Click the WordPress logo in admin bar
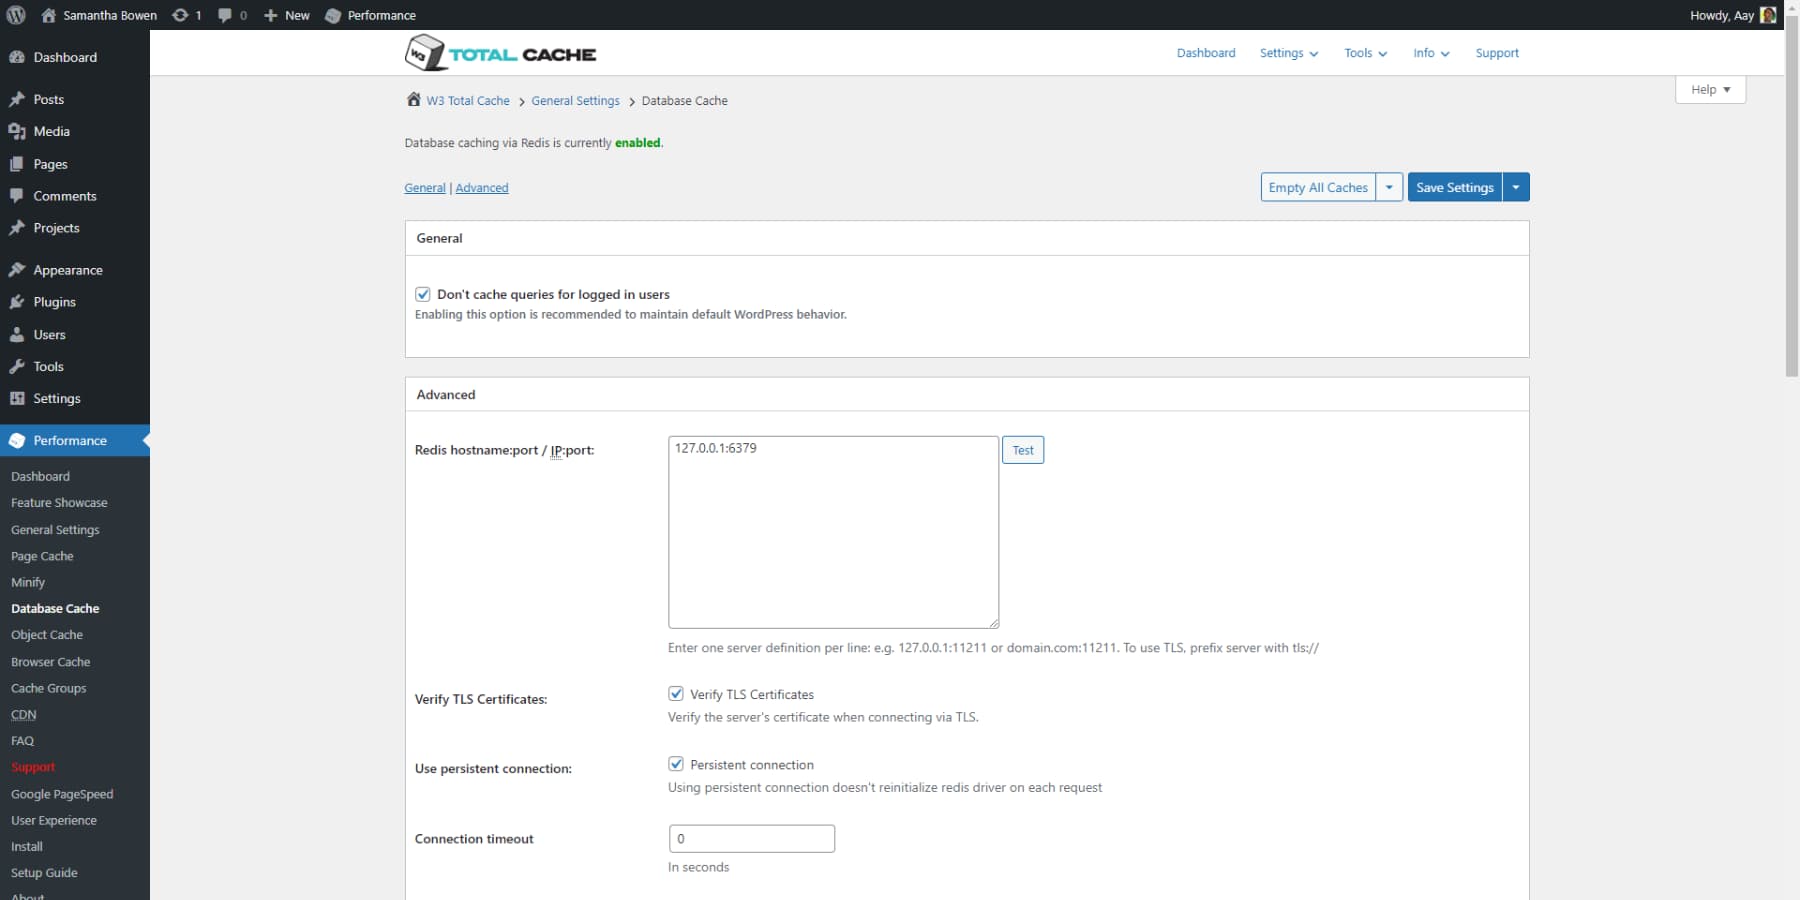Image resolution: width=1800 pixels, height=900 pixels. click(x=14, y=15)
